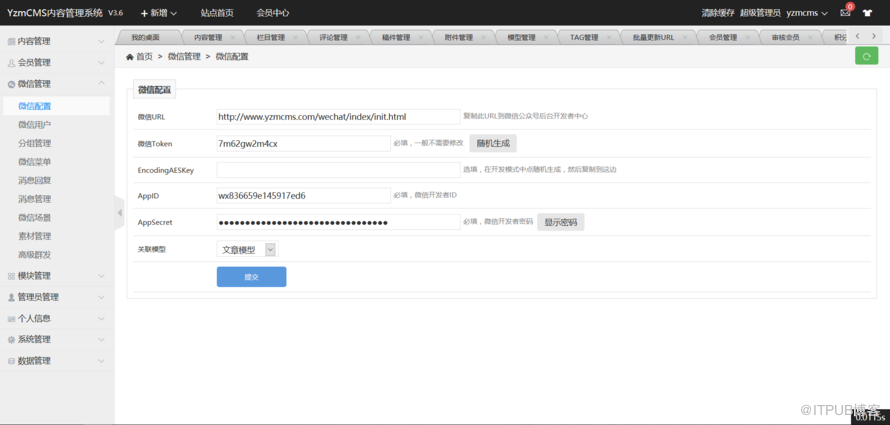
Task: Go to 站点首页 in top bar
Action: coord(217,12)
